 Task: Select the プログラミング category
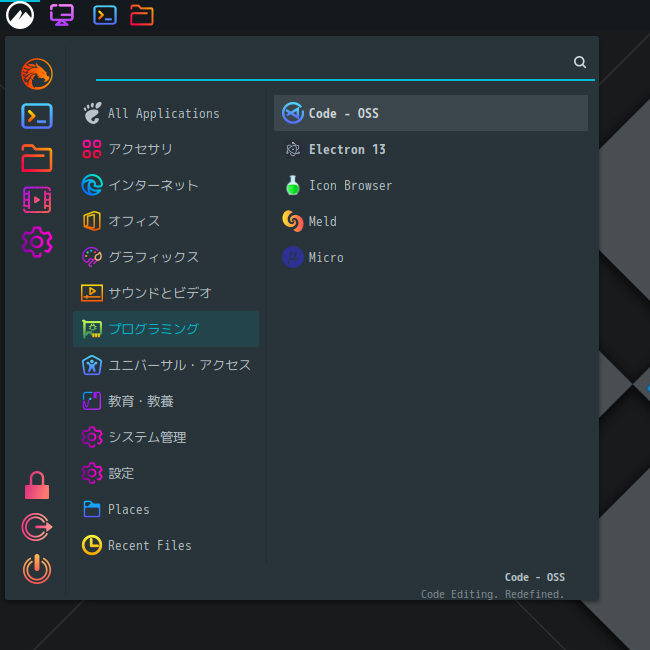click(166, 329)
